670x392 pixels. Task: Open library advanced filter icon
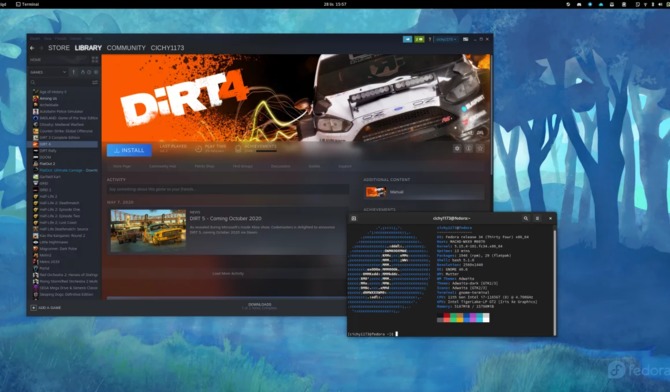coord(95,82)
